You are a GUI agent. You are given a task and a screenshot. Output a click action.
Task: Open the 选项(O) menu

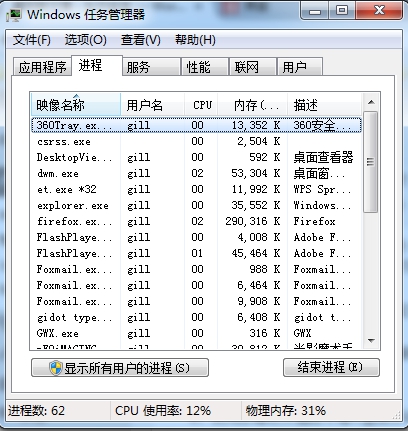[86, 40]
